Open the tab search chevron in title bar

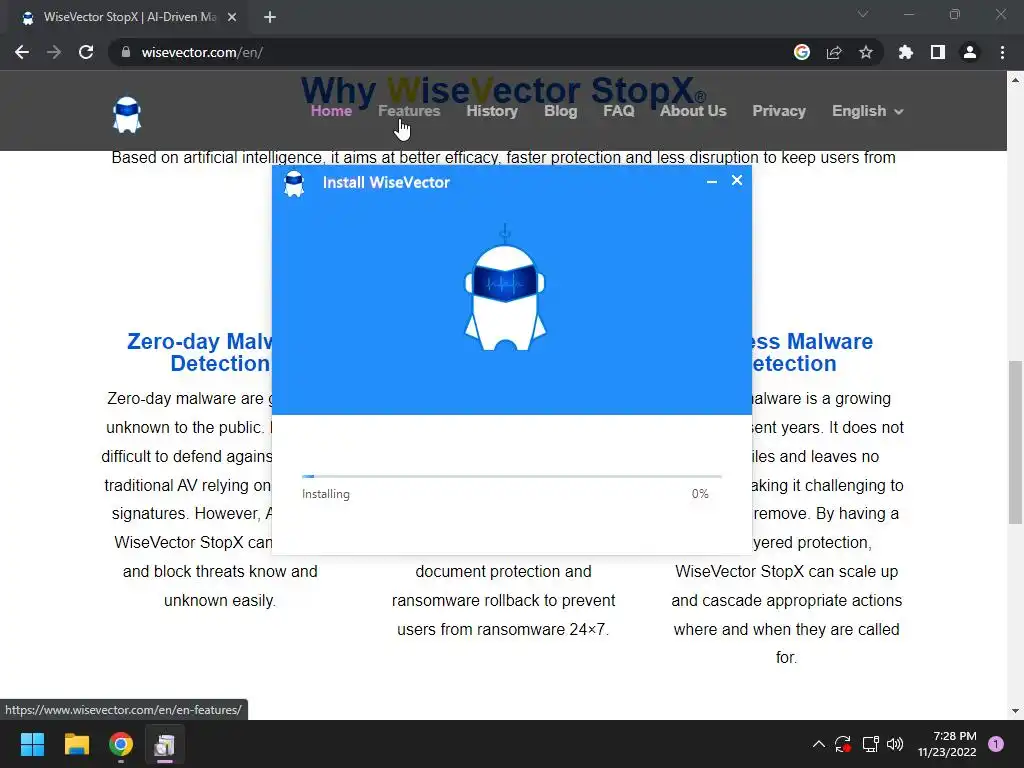pos(863,14)
